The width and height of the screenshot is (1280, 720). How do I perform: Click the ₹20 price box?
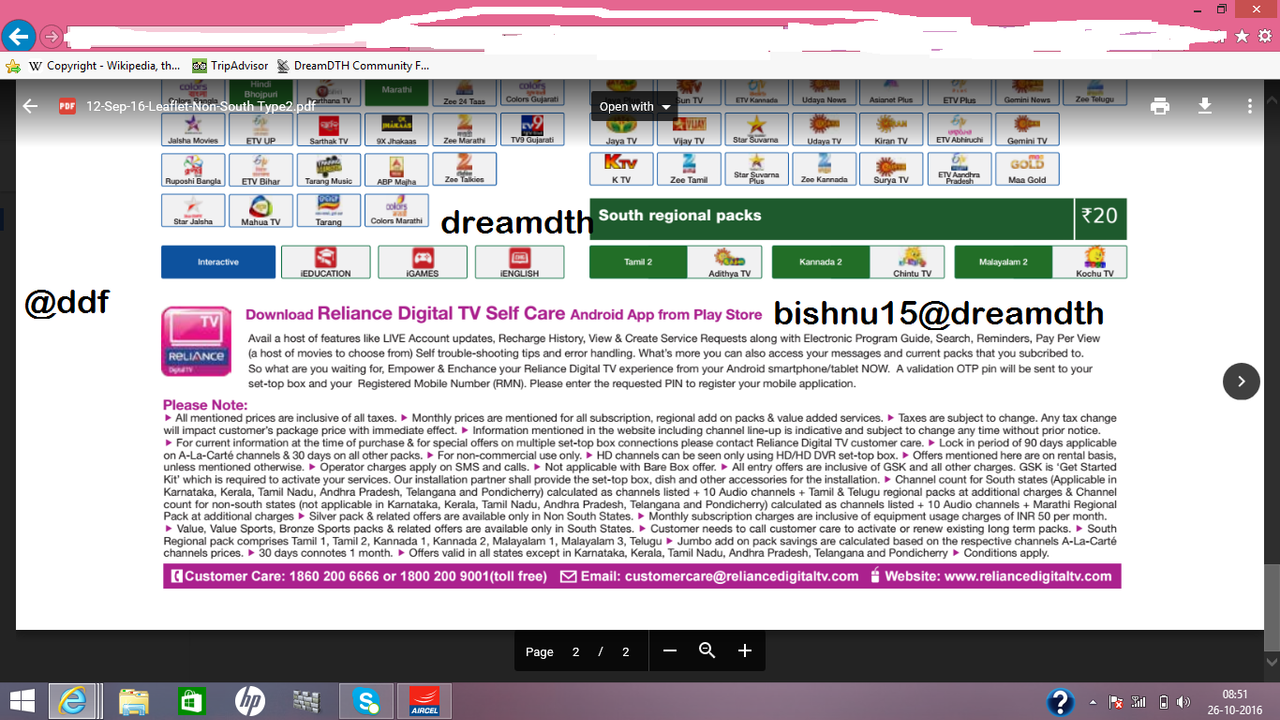pos(1101,219)
